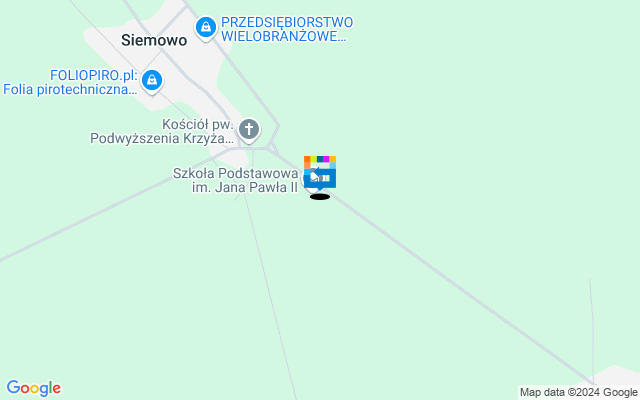Select the church cross marker icon

pos(249,131)
